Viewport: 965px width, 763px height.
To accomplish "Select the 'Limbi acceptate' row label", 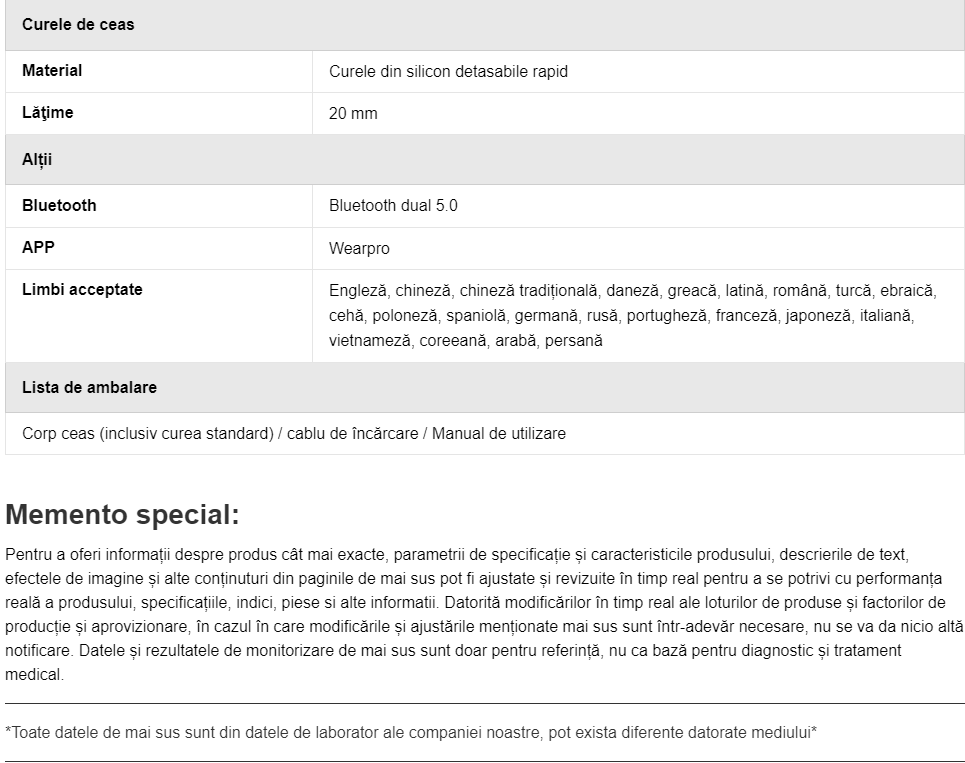I will click(82, 290).
